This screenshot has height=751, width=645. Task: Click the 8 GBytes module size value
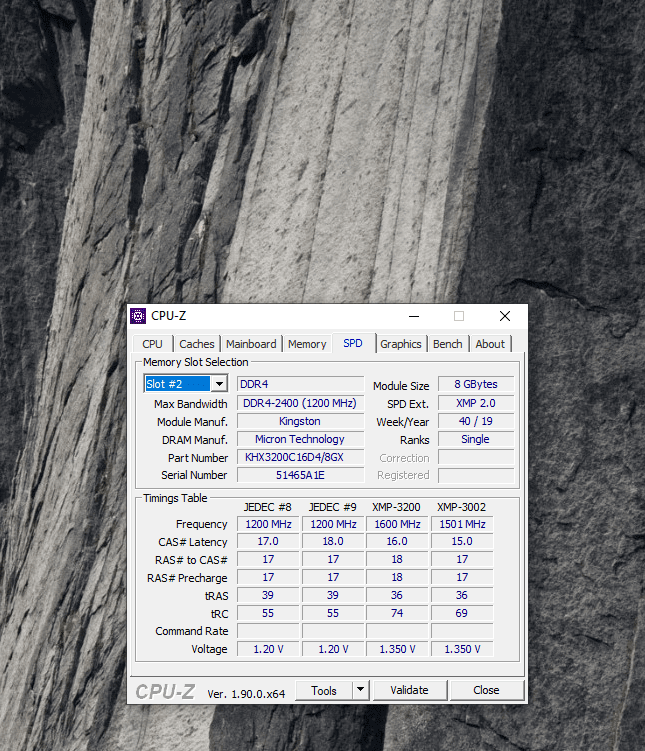coord(476,384)
